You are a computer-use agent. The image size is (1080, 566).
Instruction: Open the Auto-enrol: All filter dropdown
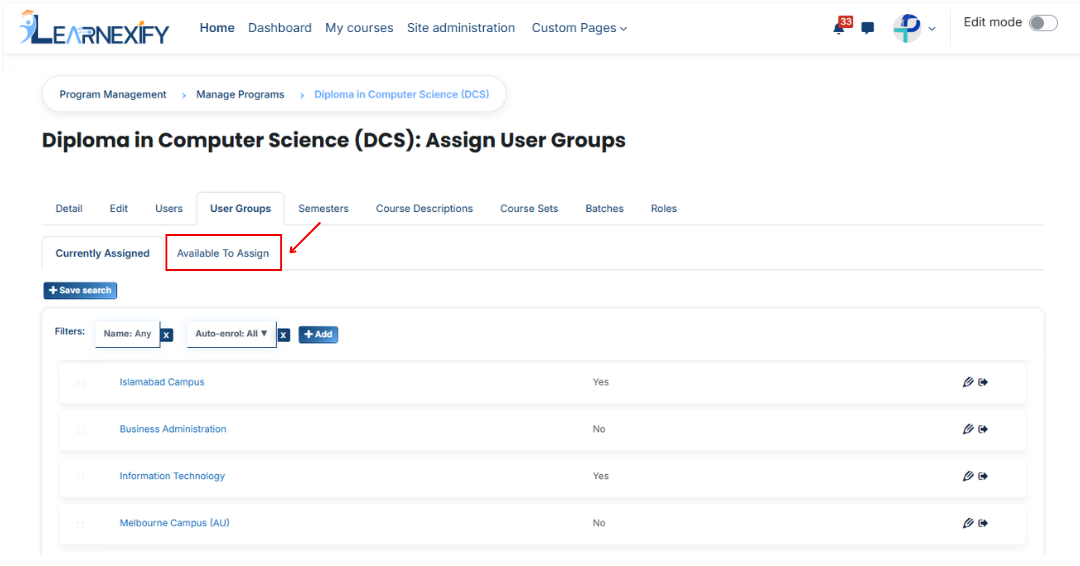[231, 333]
